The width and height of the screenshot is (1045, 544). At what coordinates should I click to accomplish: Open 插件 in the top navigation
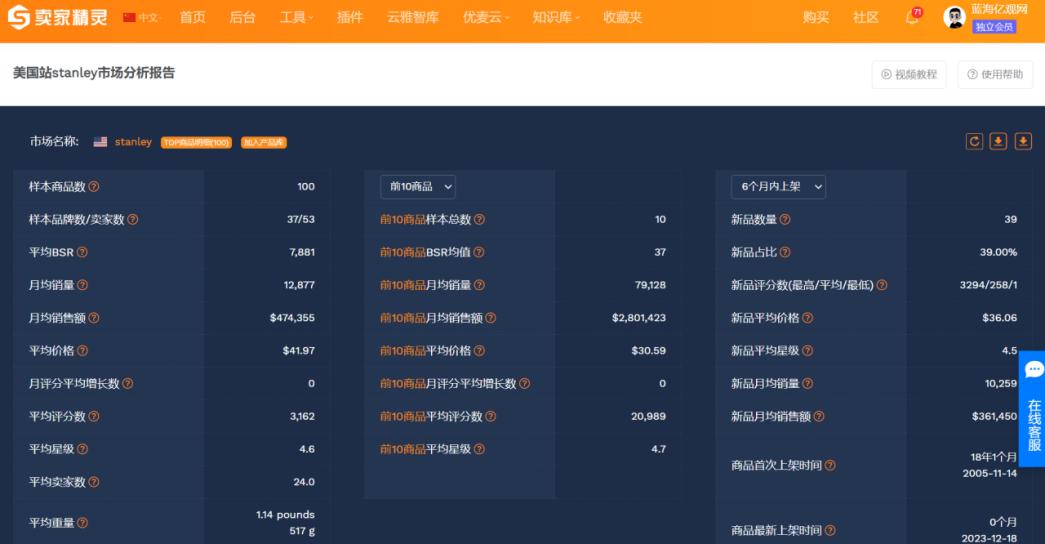tap(350, 17)
